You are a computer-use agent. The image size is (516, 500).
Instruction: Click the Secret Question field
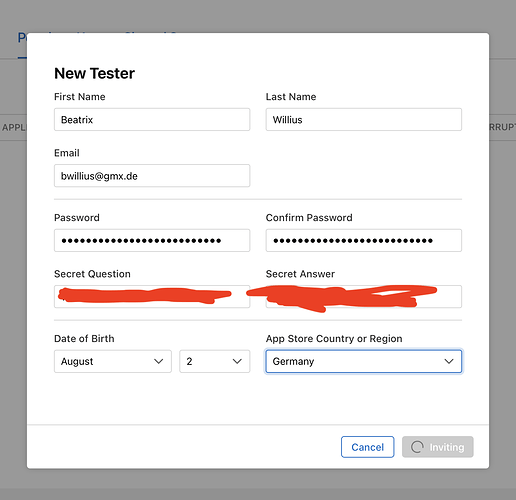click(152, 296)
